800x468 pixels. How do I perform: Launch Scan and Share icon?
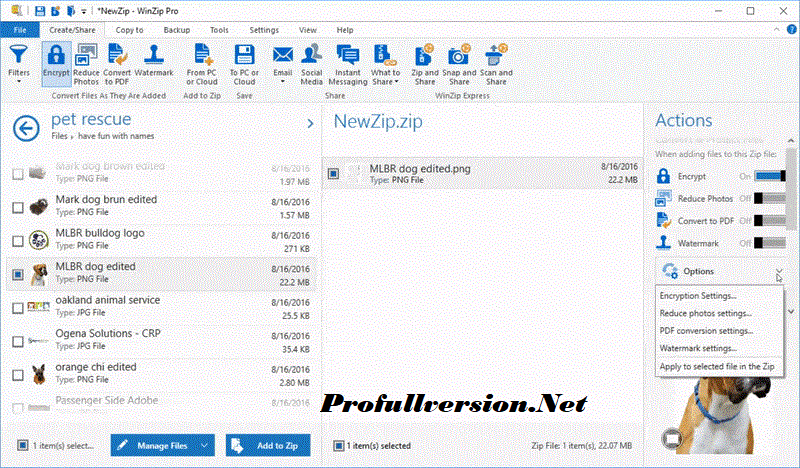pos(496,56)
